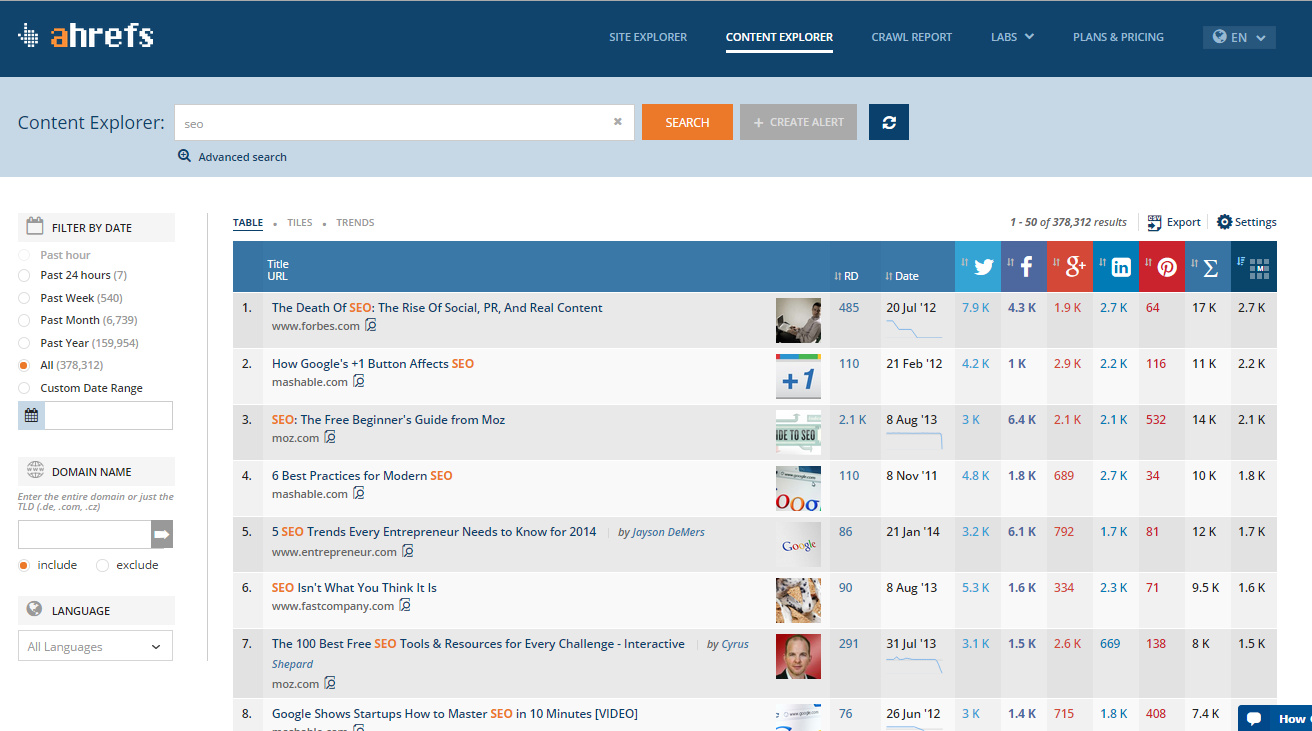Inspect www.entrepreneur.com URL magnifier icon
Screen dimensions: 1312x731
pos(407,551)
